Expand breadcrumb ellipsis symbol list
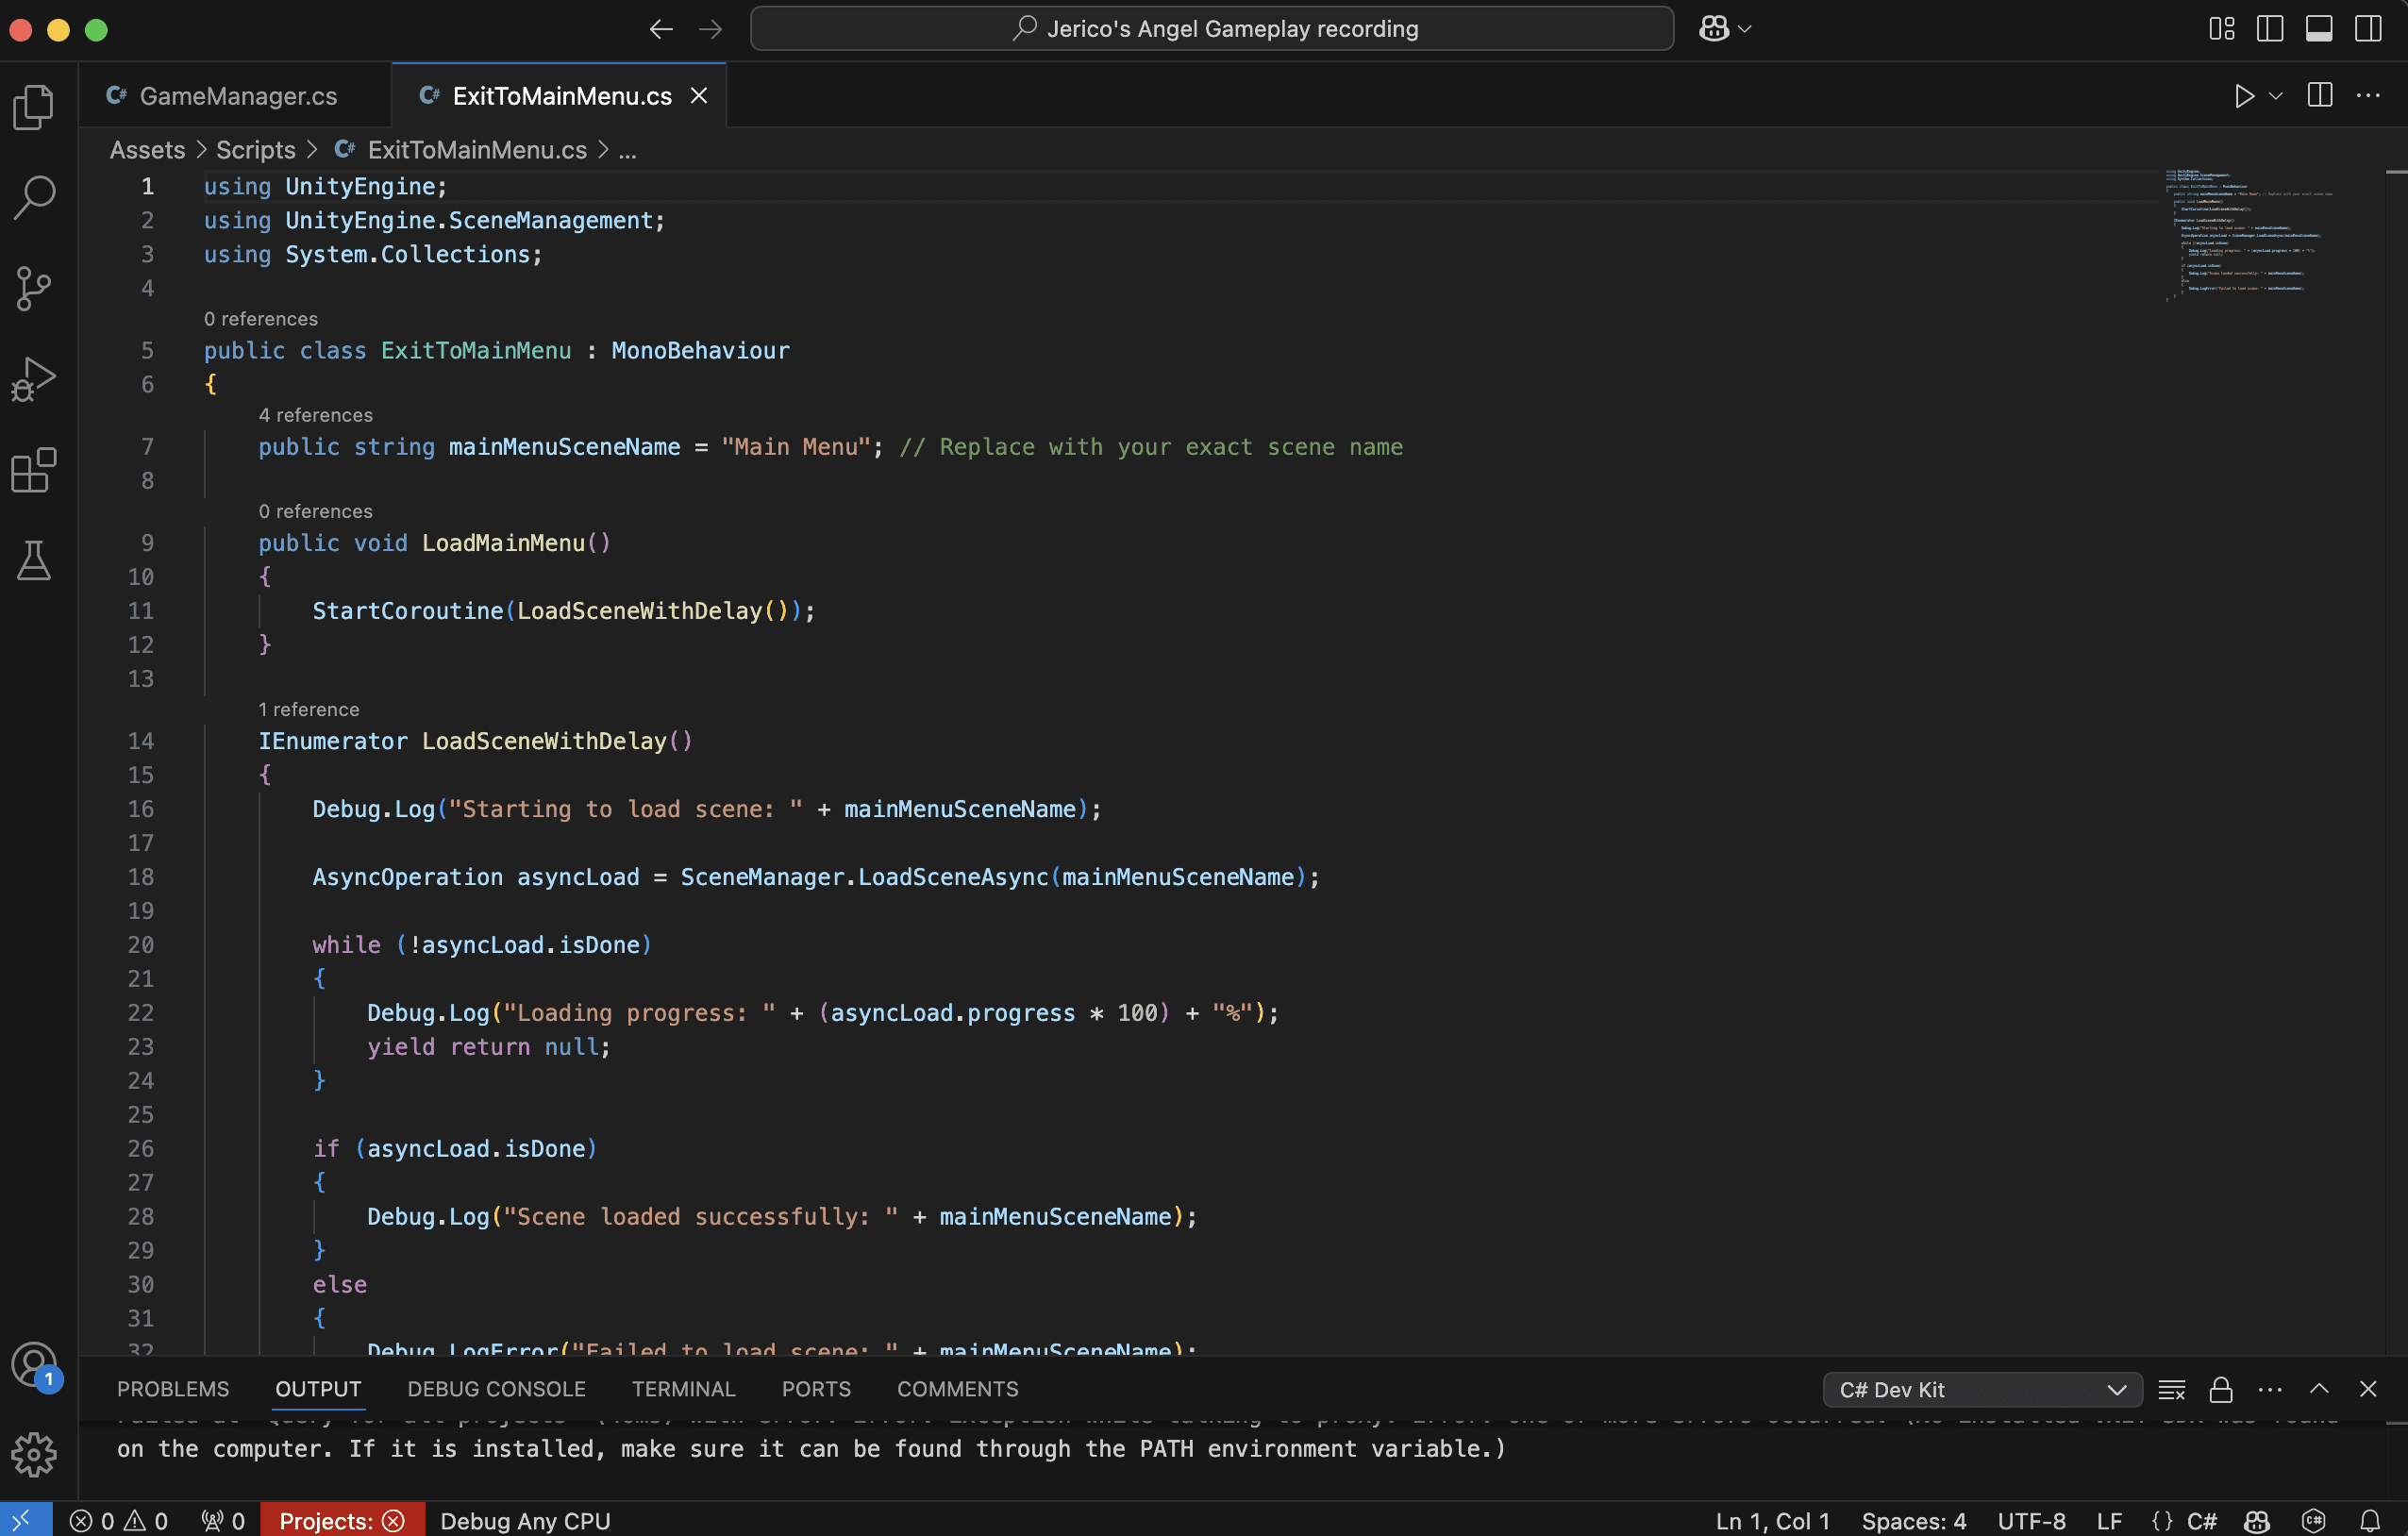Image resolution: width=2408 pixels, height=1536 pixels. [x=627, y=150]
